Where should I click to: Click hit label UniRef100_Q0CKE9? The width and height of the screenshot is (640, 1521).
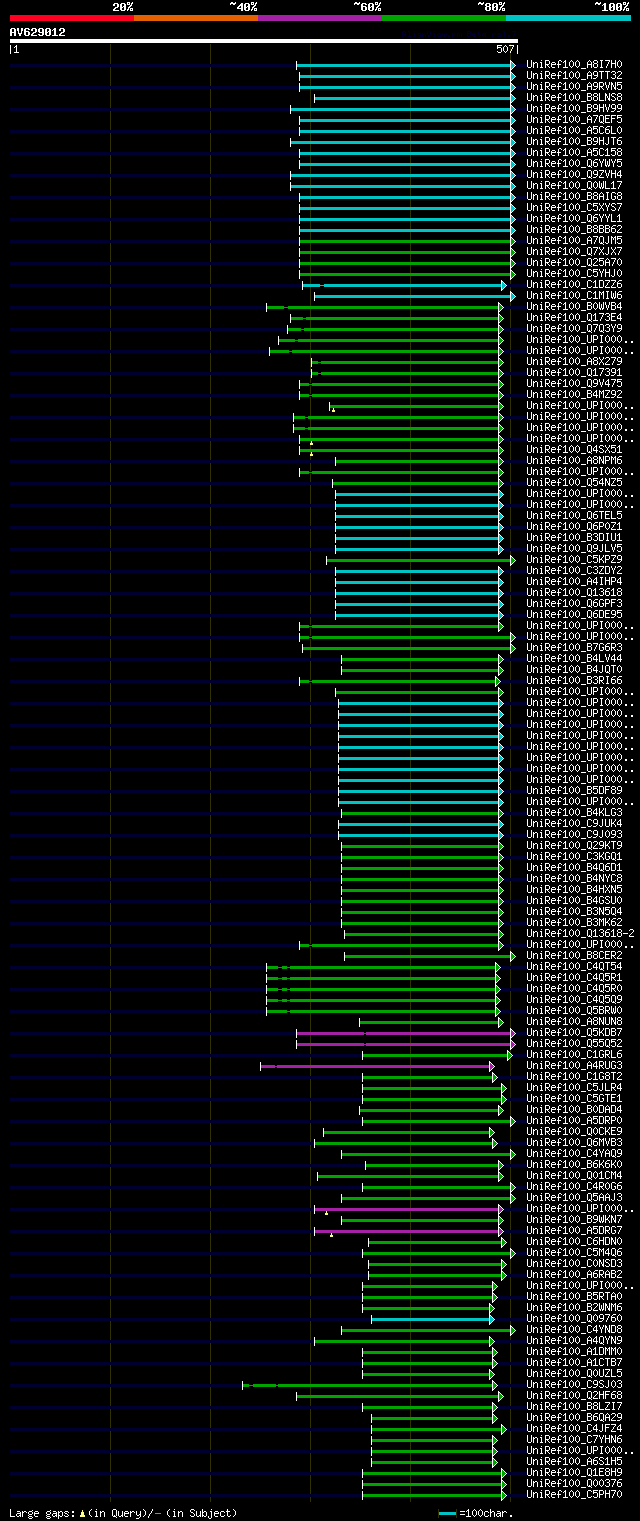(574, 1132)
